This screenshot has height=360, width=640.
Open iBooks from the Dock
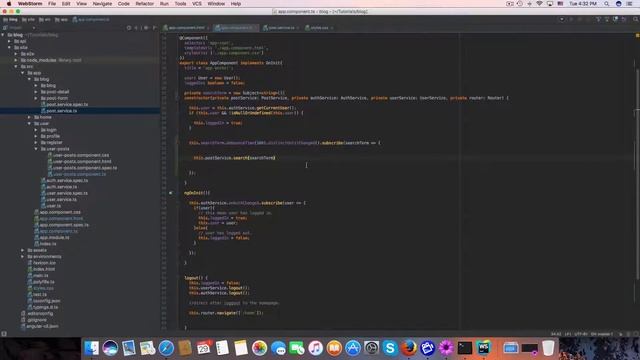[334, 348]
